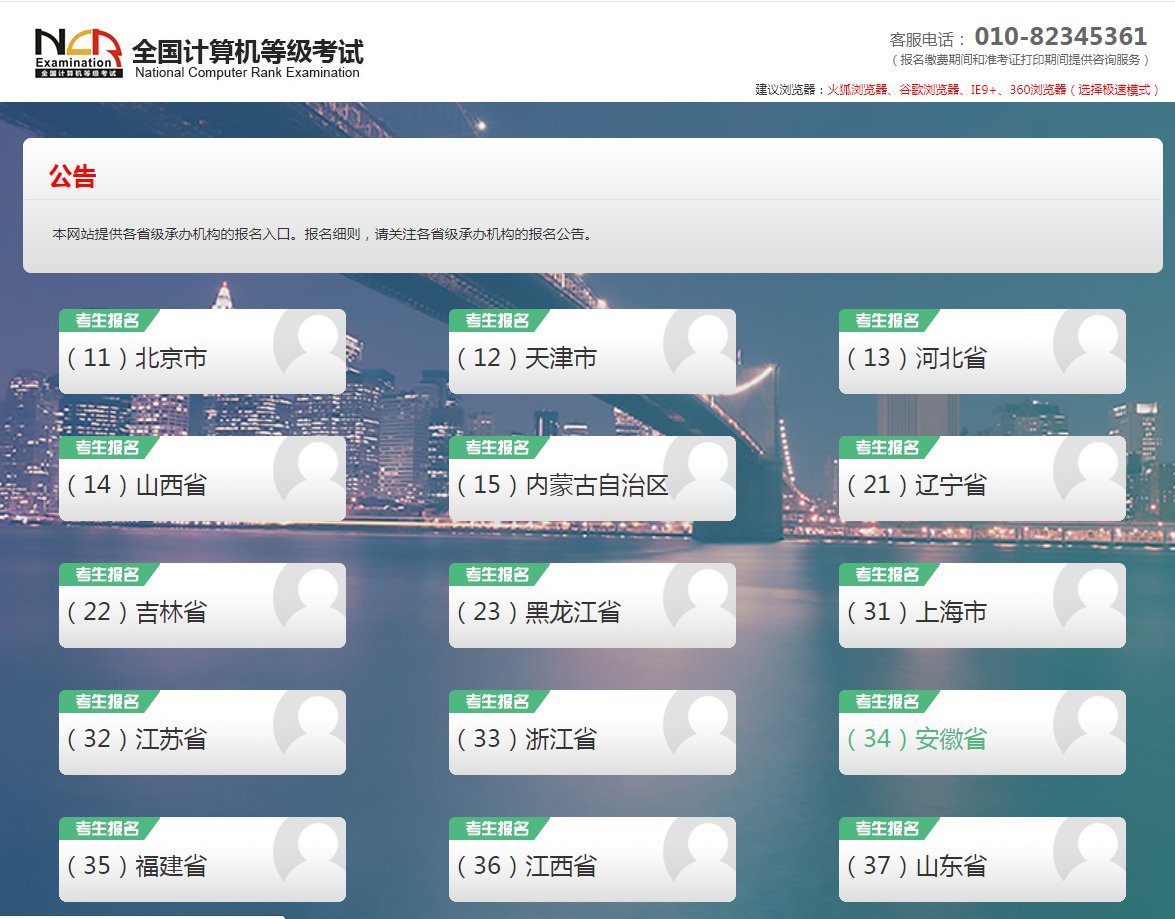Click the green 考生报名 tag above 上海市
1175x919 pixels.
tap(887, 574)
